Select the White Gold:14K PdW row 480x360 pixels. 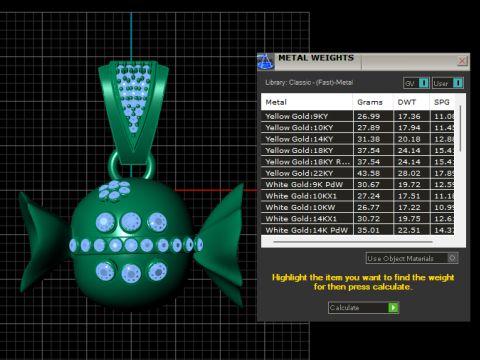click(x=357, y=230)
